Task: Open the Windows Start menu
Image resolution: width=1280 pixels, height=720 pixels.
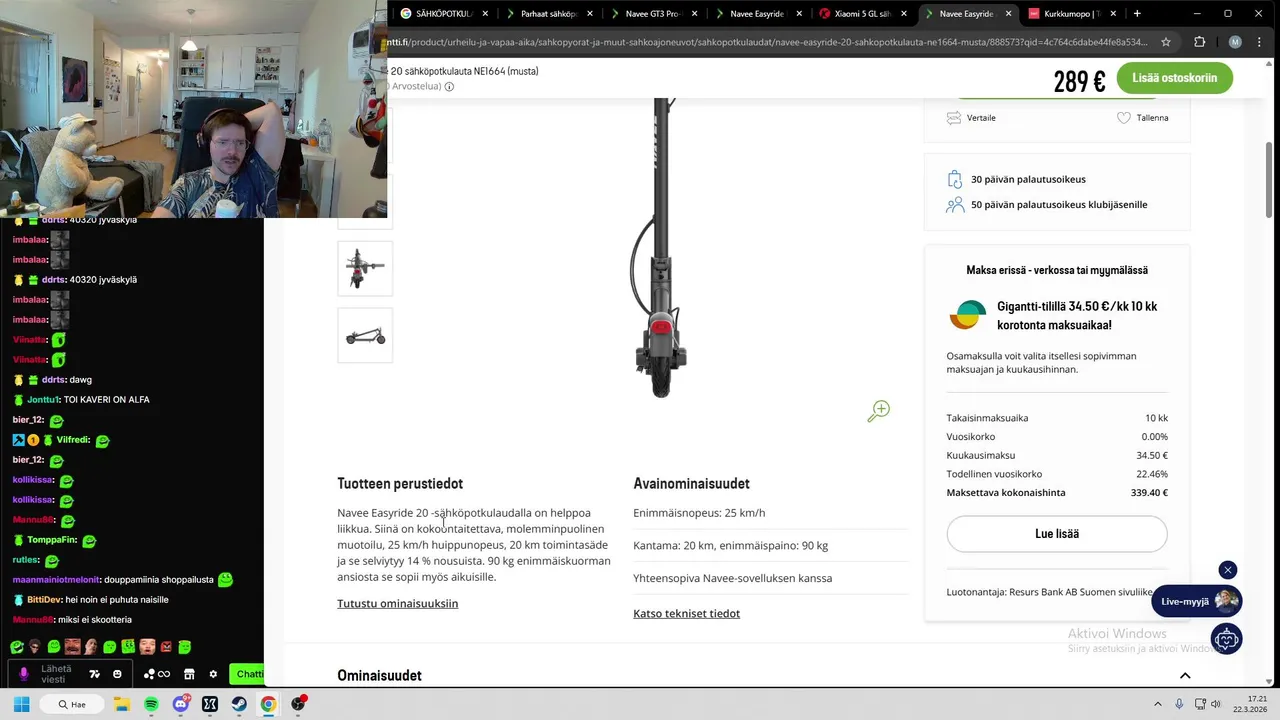Action: click(21, 704)
